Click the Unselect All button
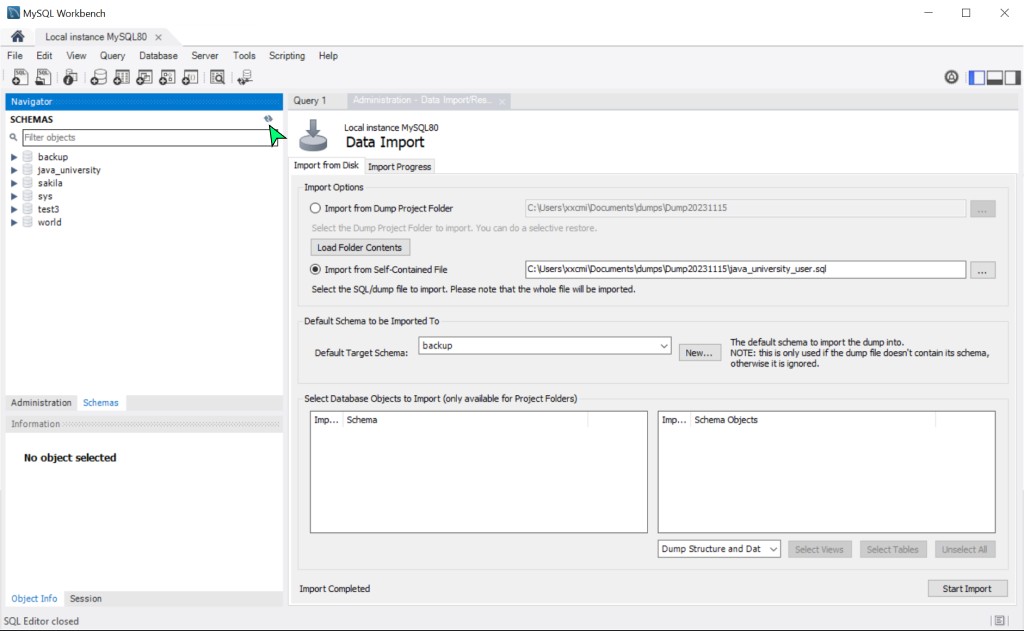 pos(965,549)
